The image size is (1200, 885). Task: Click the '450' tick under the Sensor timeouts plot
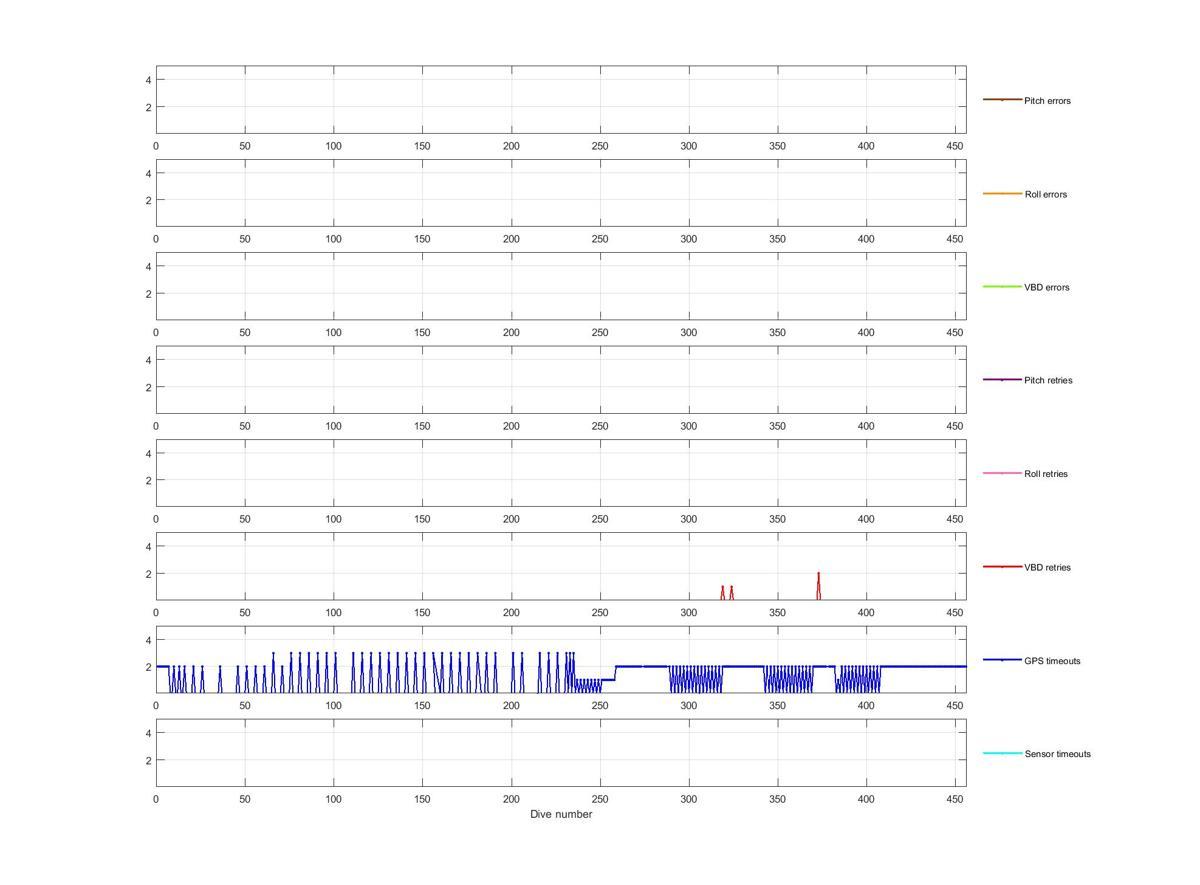[x=955, y=799]
